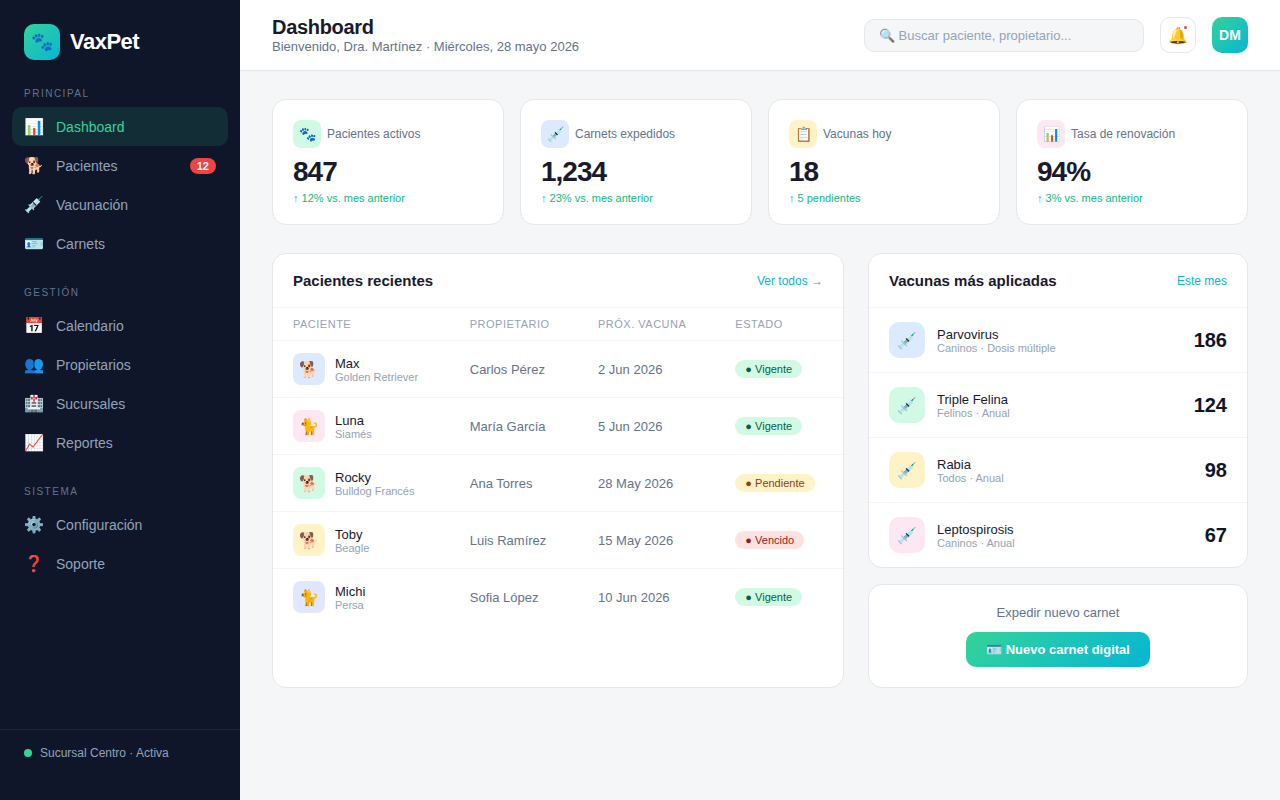Click Michi's 'Vigente' status badge

(768, 597)
